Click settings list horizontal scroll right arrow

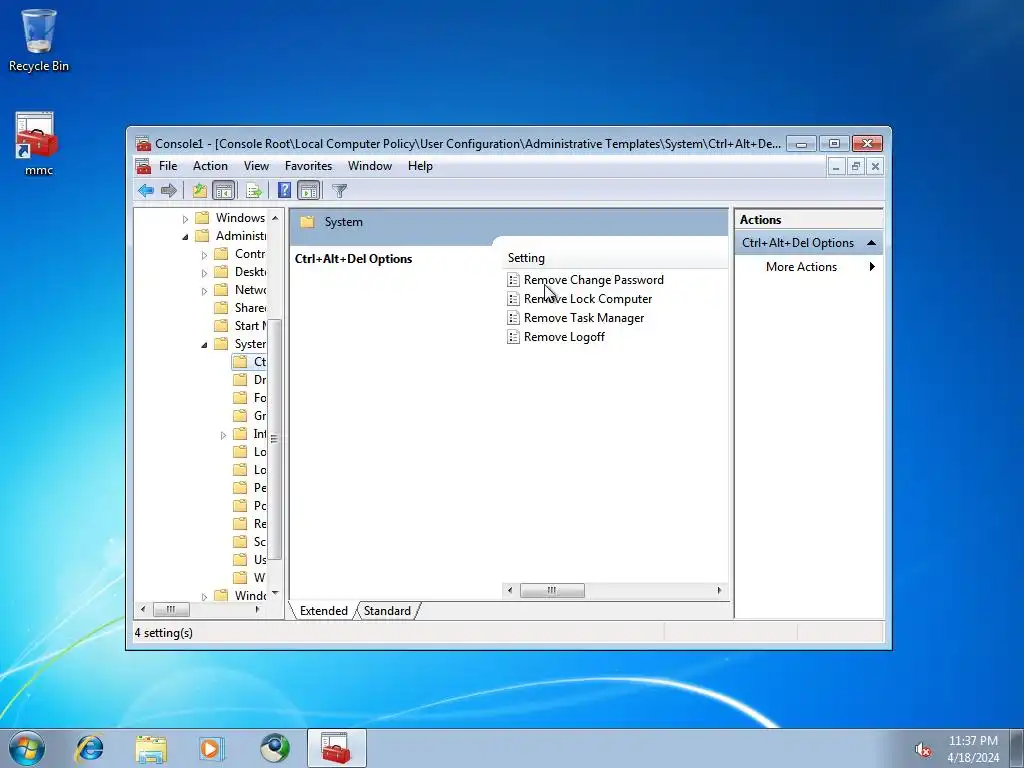coord(720,590)
